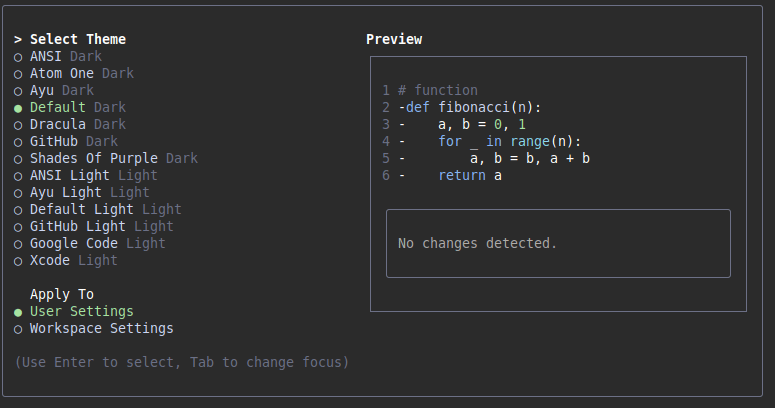Focus the Select Theme section heading
Image resolution: width=775 pixels, height=408 pixels.
pyautogui.click(x=77, y=40)
